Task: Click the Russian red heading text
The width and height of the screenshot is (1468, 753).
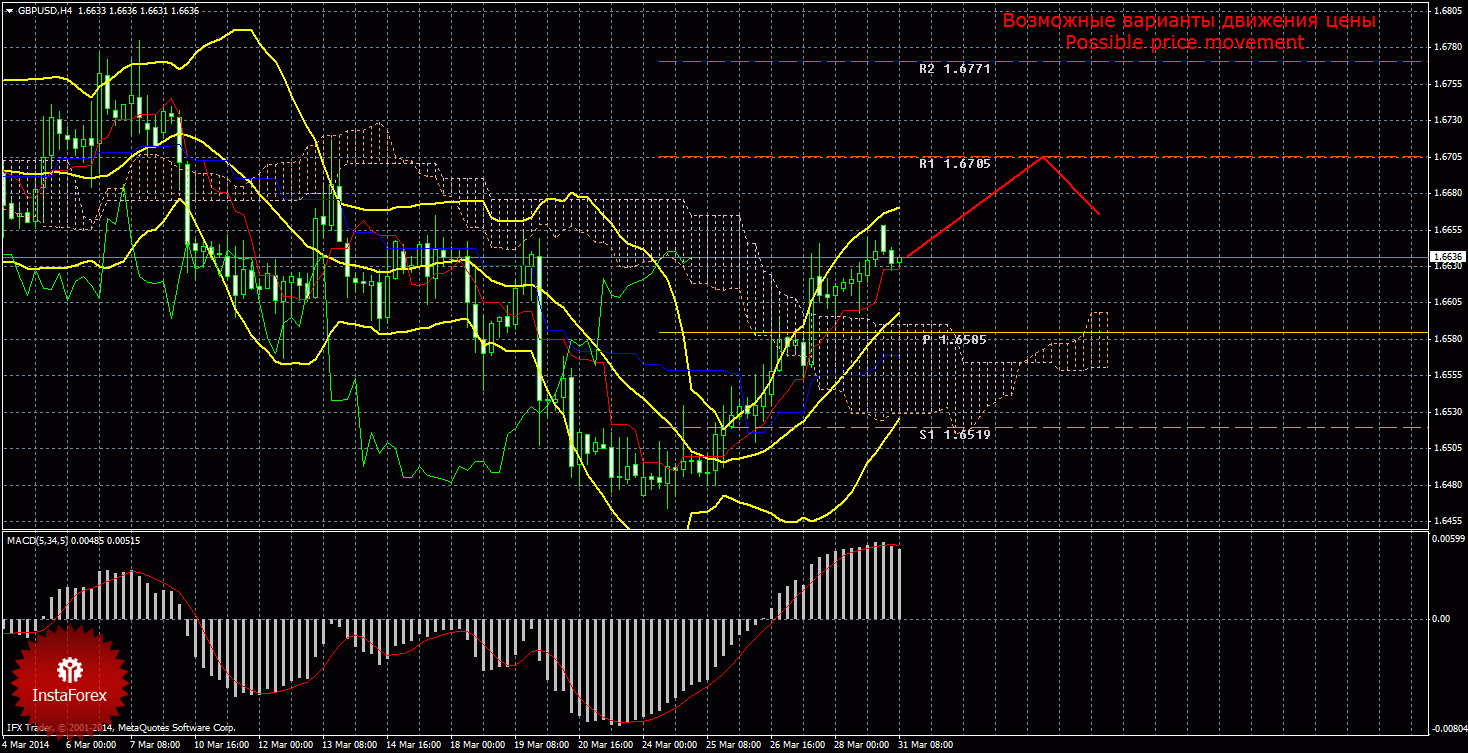Action: 1190,21
